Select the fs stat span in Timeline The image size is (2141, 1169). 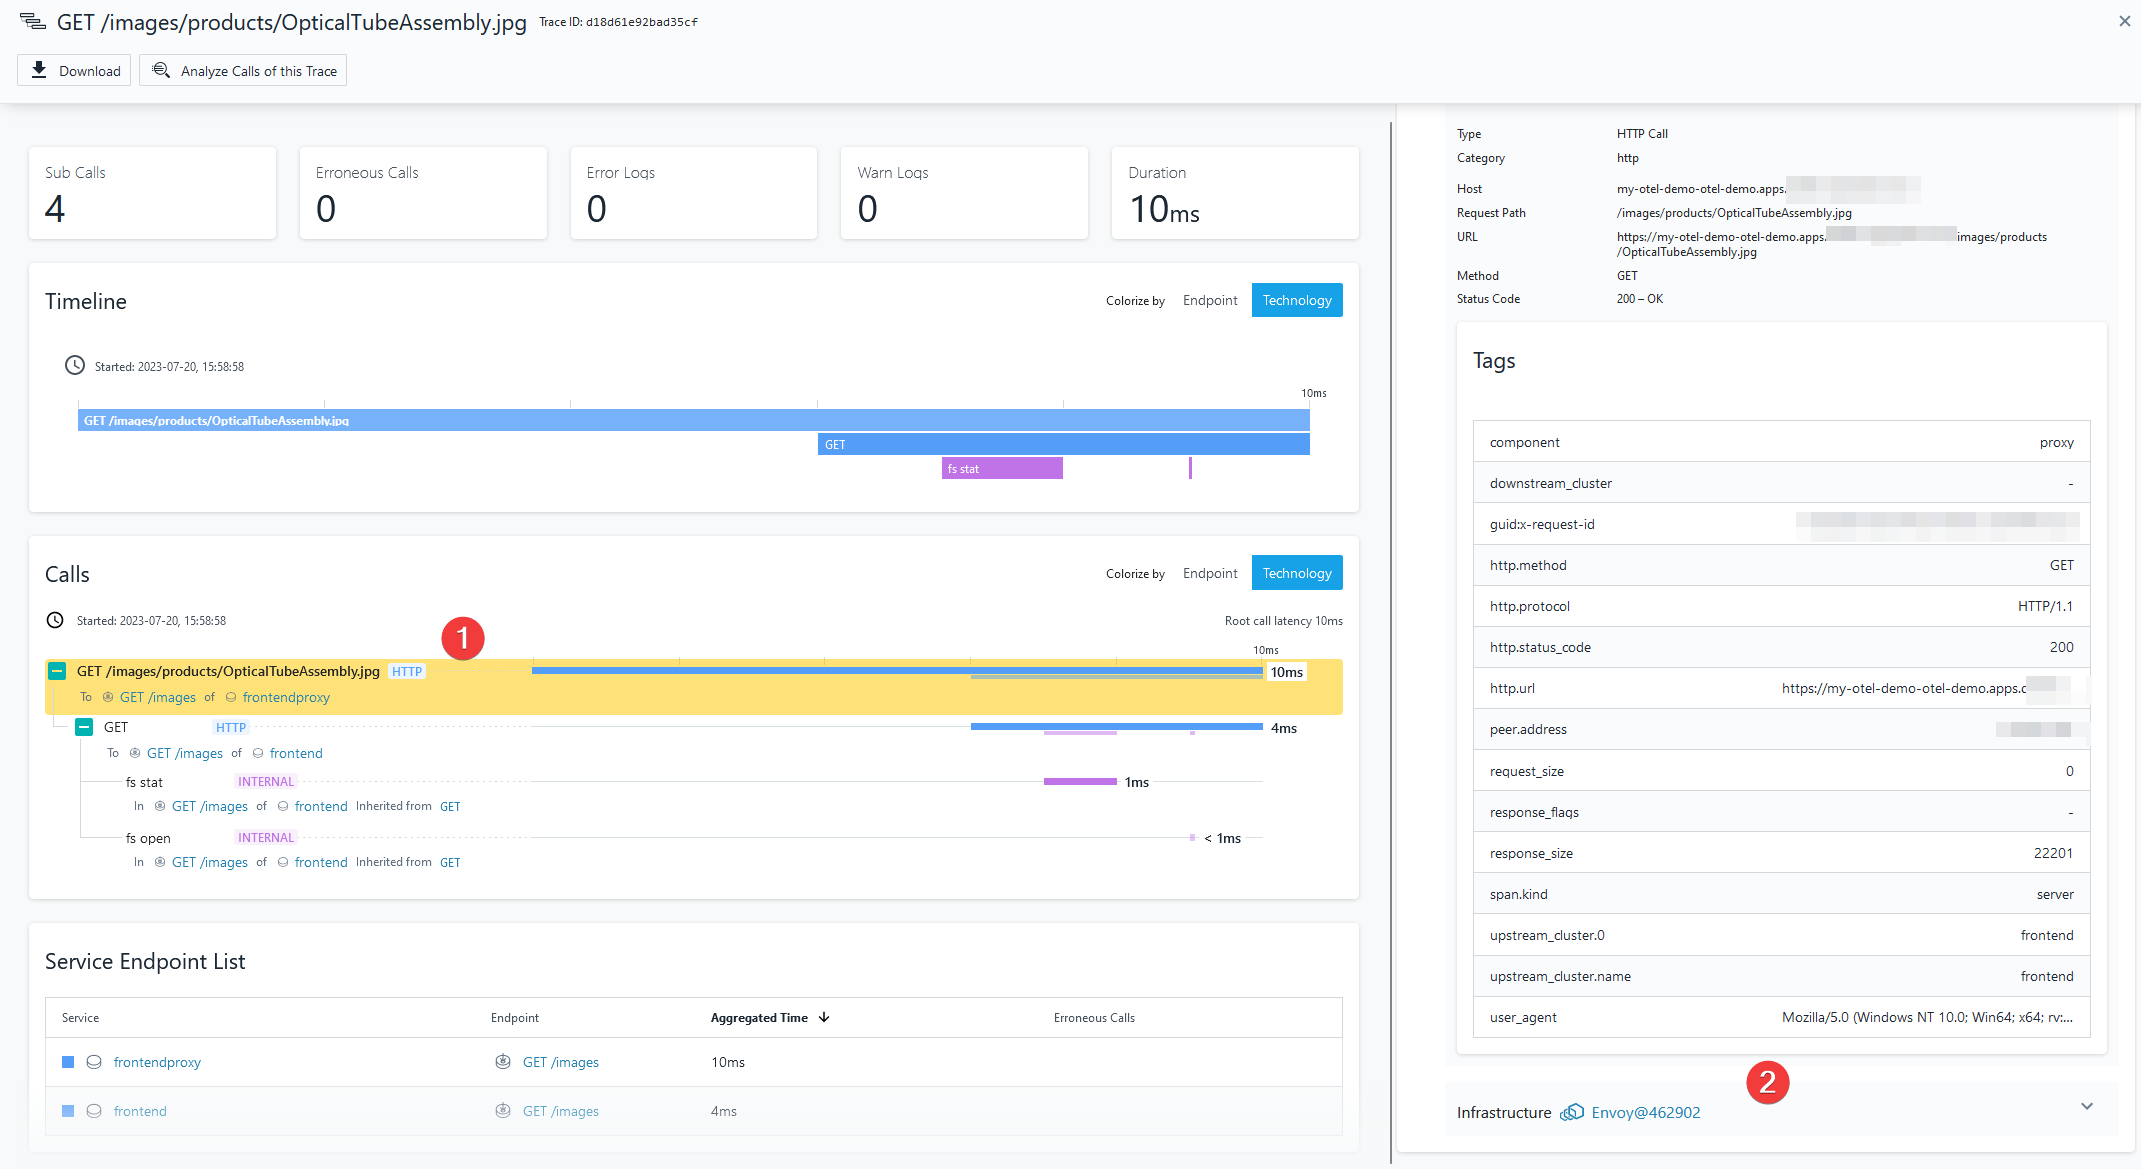(1002, 468)
